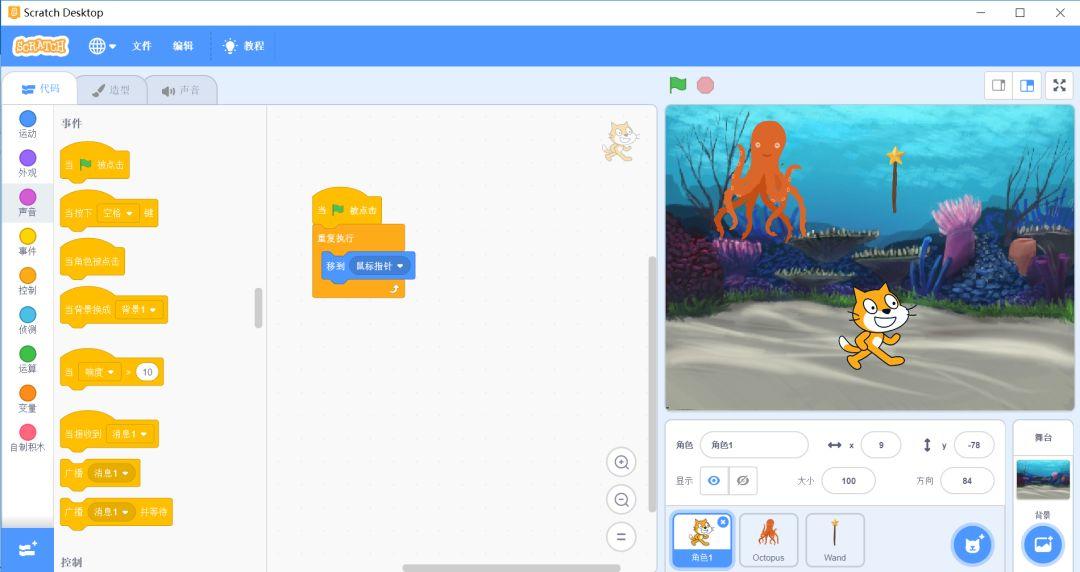Select the Wand sprite thumbnail
This screenshot has height=572, width=1080.
835,540
